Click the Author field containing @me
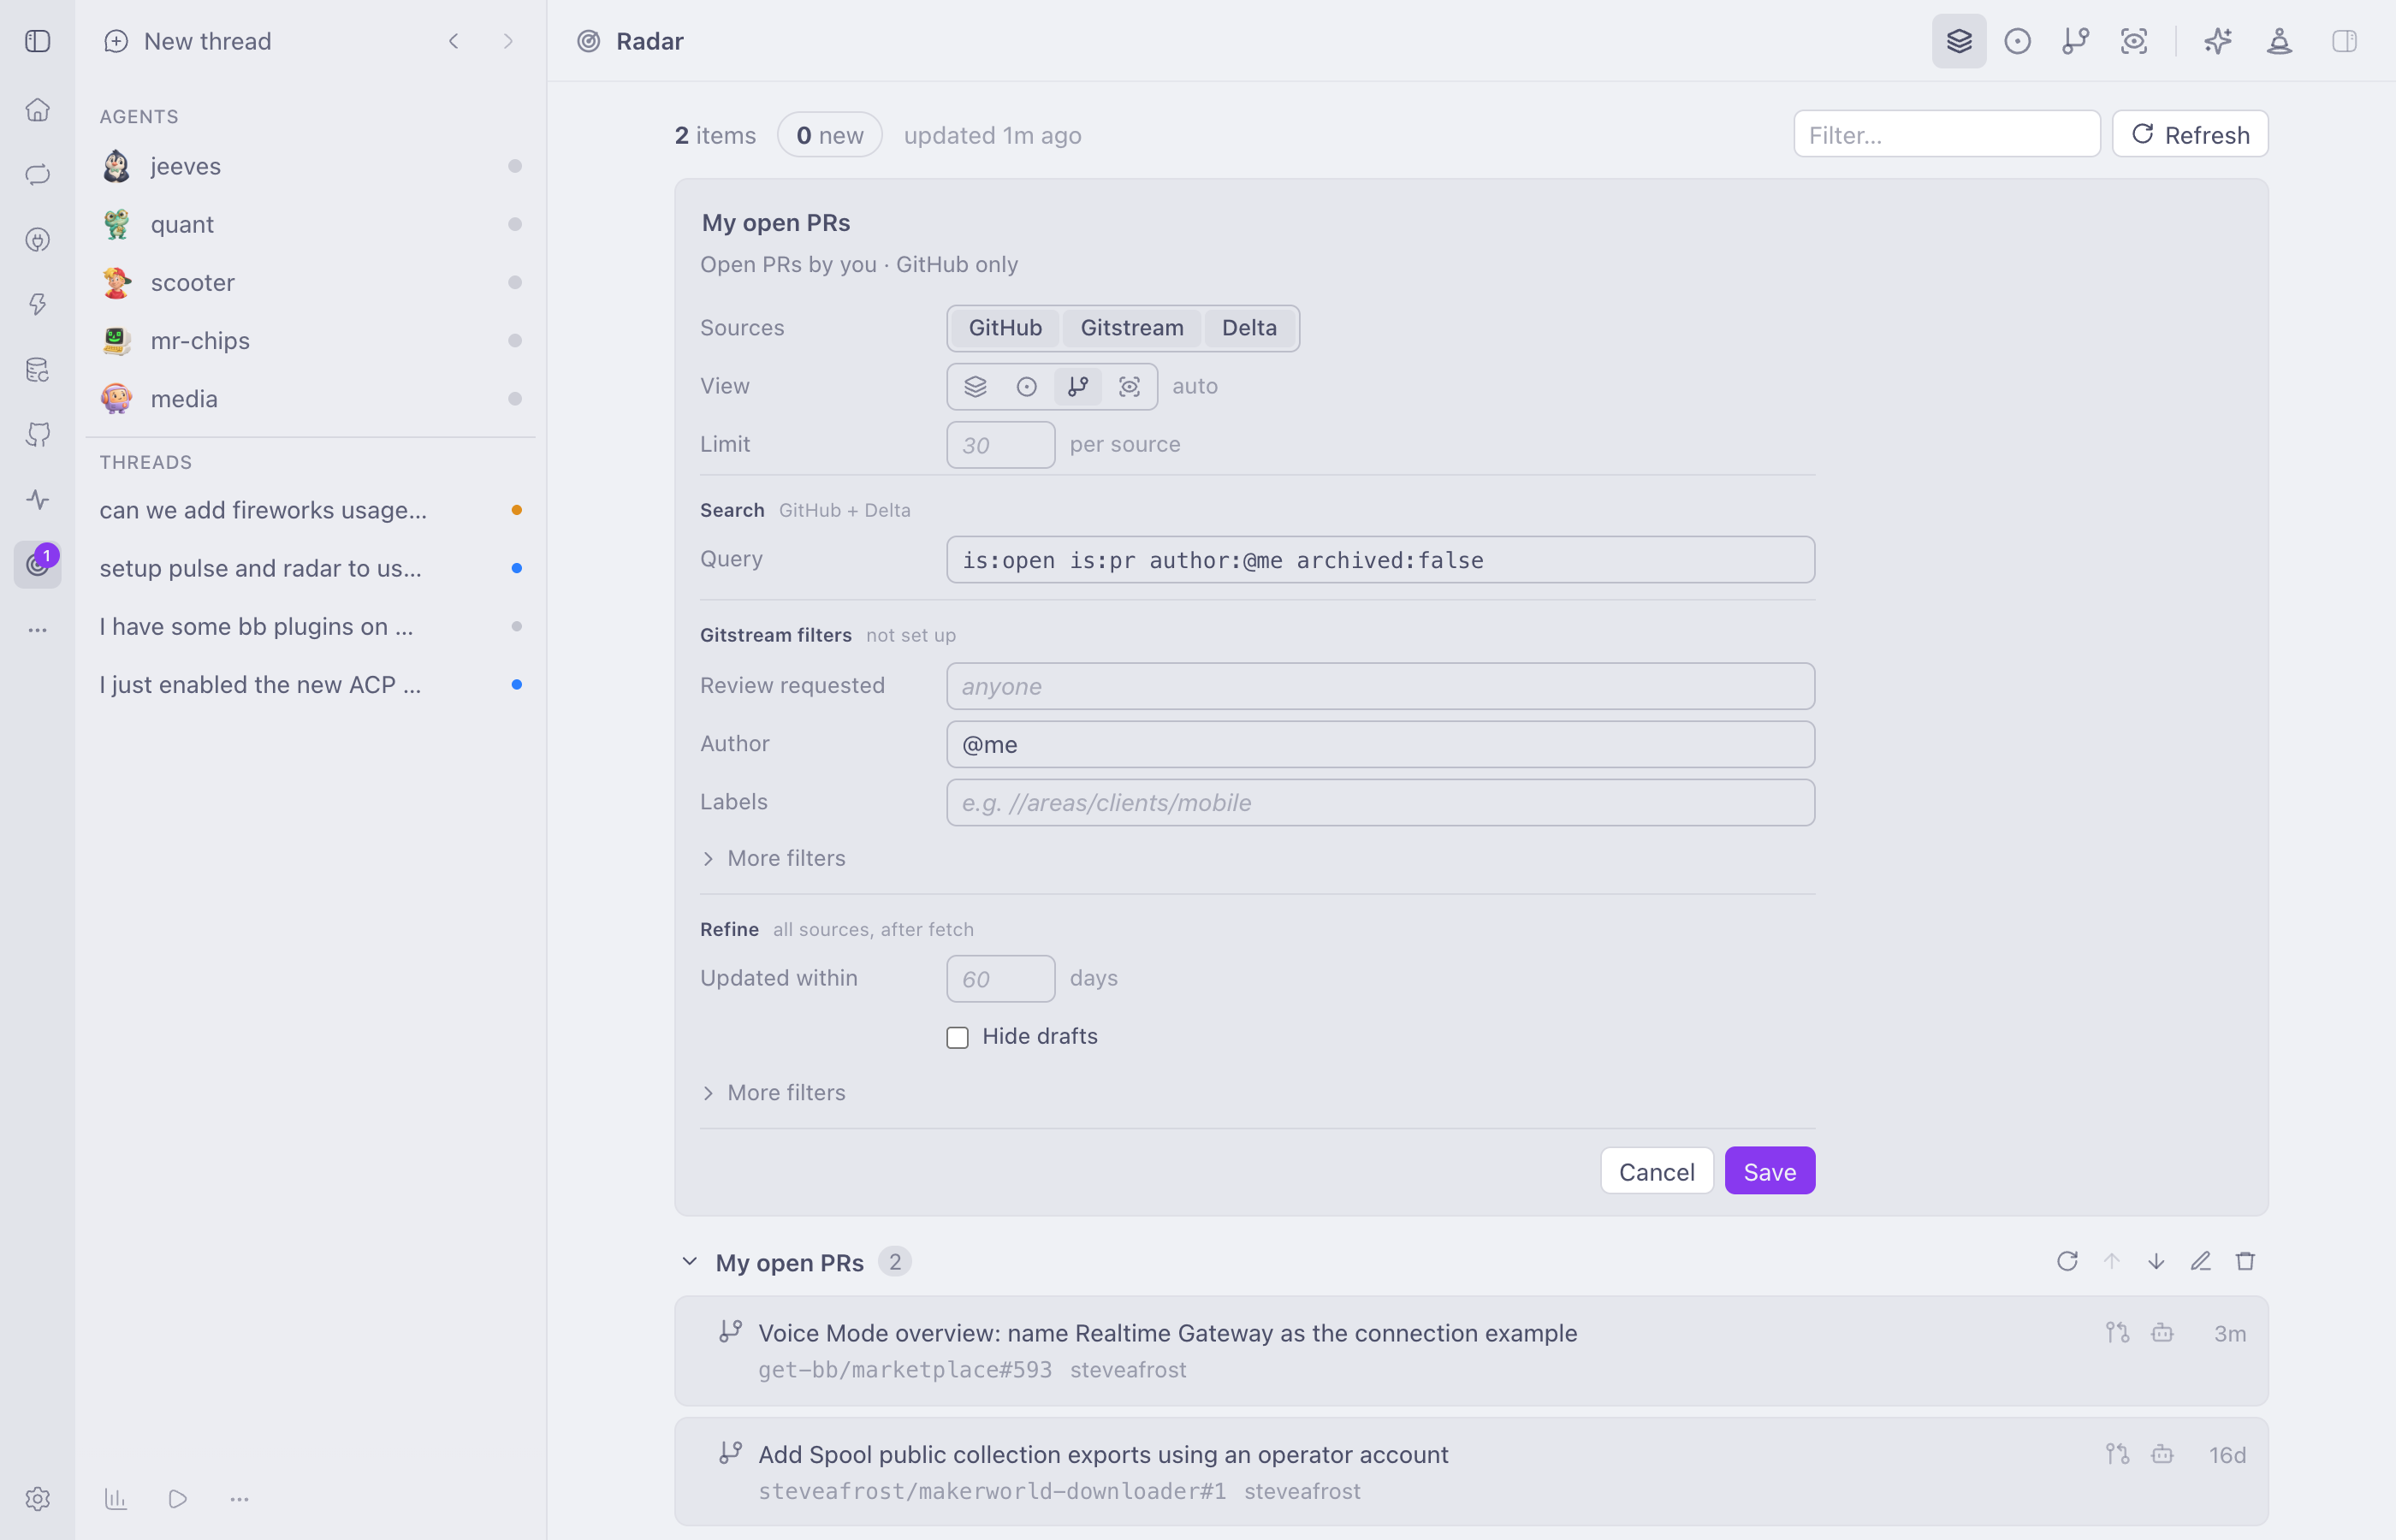Screen dimensions: 2396x1540 tap(1380, 745)
